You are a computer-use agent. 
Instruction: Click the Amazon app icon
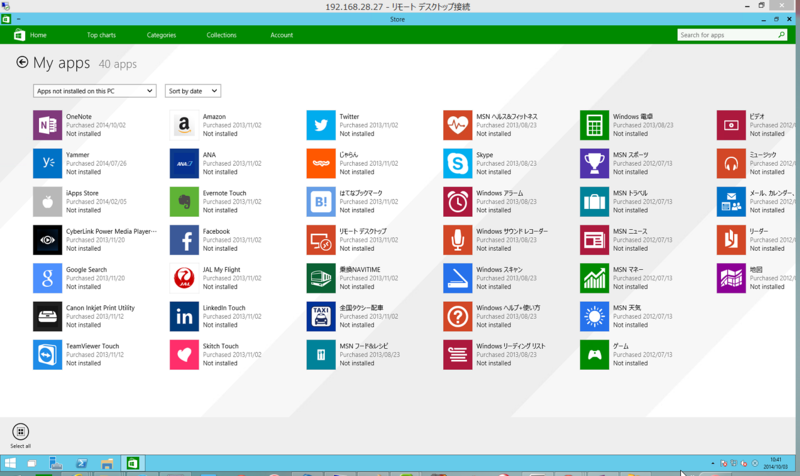coord(184,125)
